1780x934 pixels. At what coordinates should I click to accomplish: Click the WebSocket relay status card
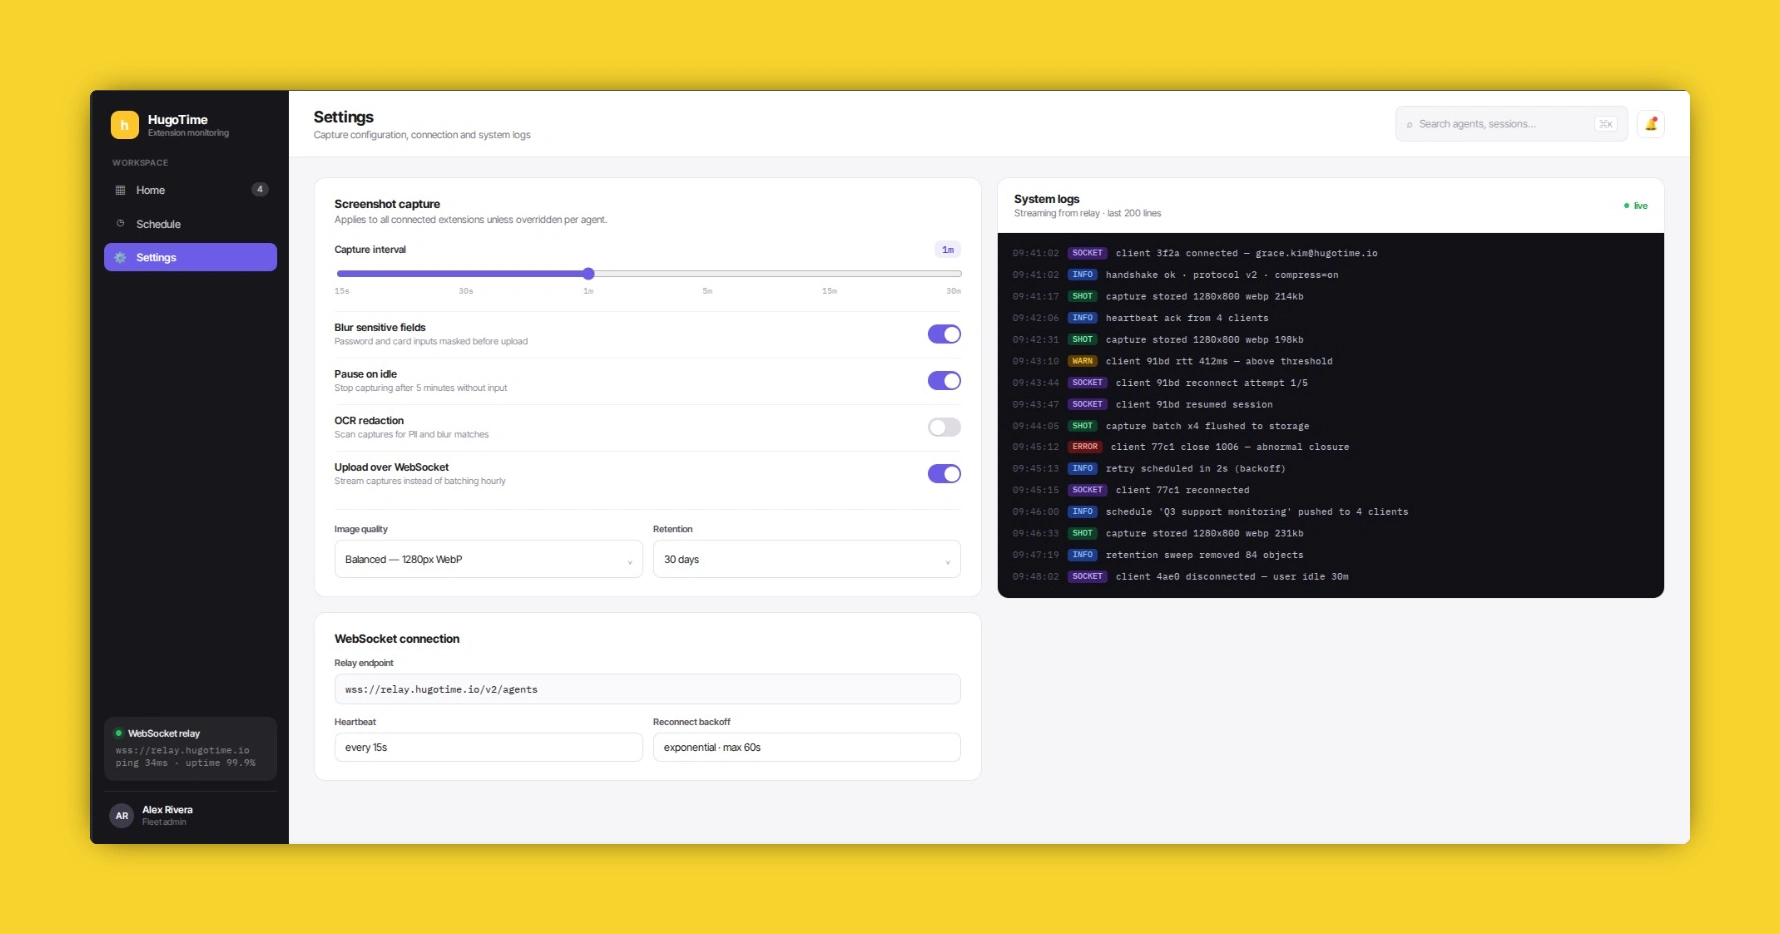[190, 748]
